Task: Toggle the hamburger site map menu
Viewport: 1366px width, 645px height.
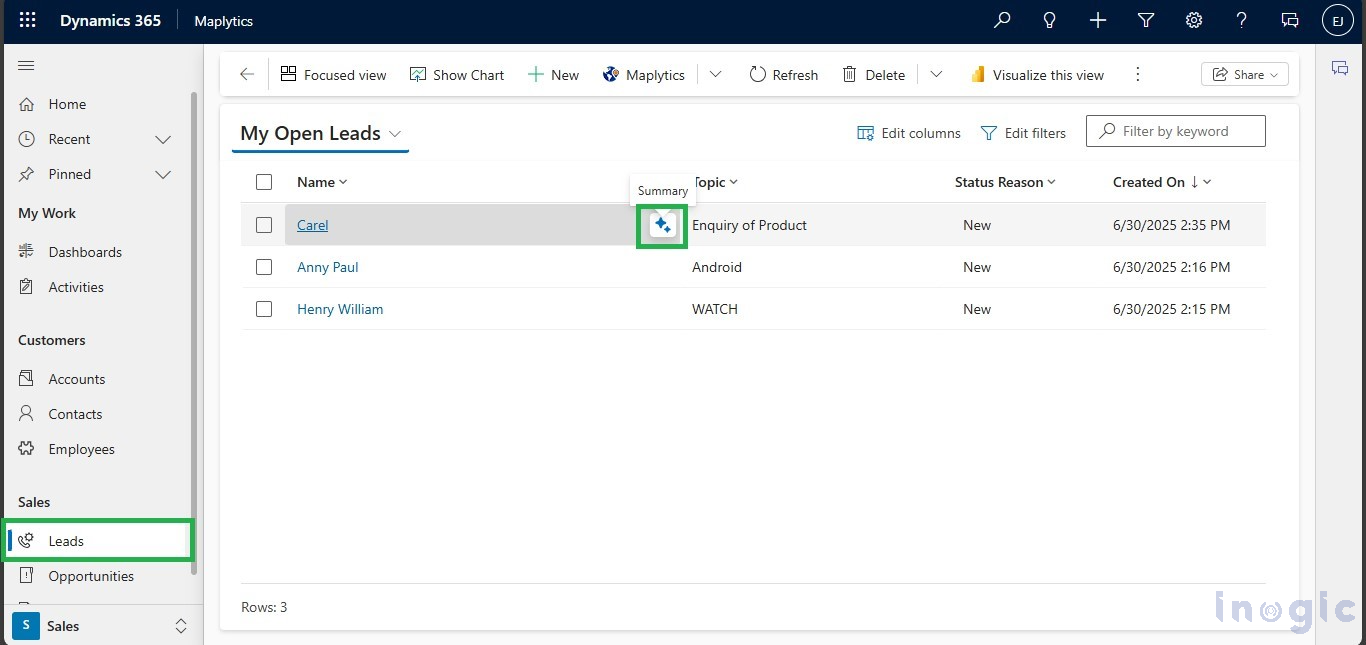Action: [27, 66]
